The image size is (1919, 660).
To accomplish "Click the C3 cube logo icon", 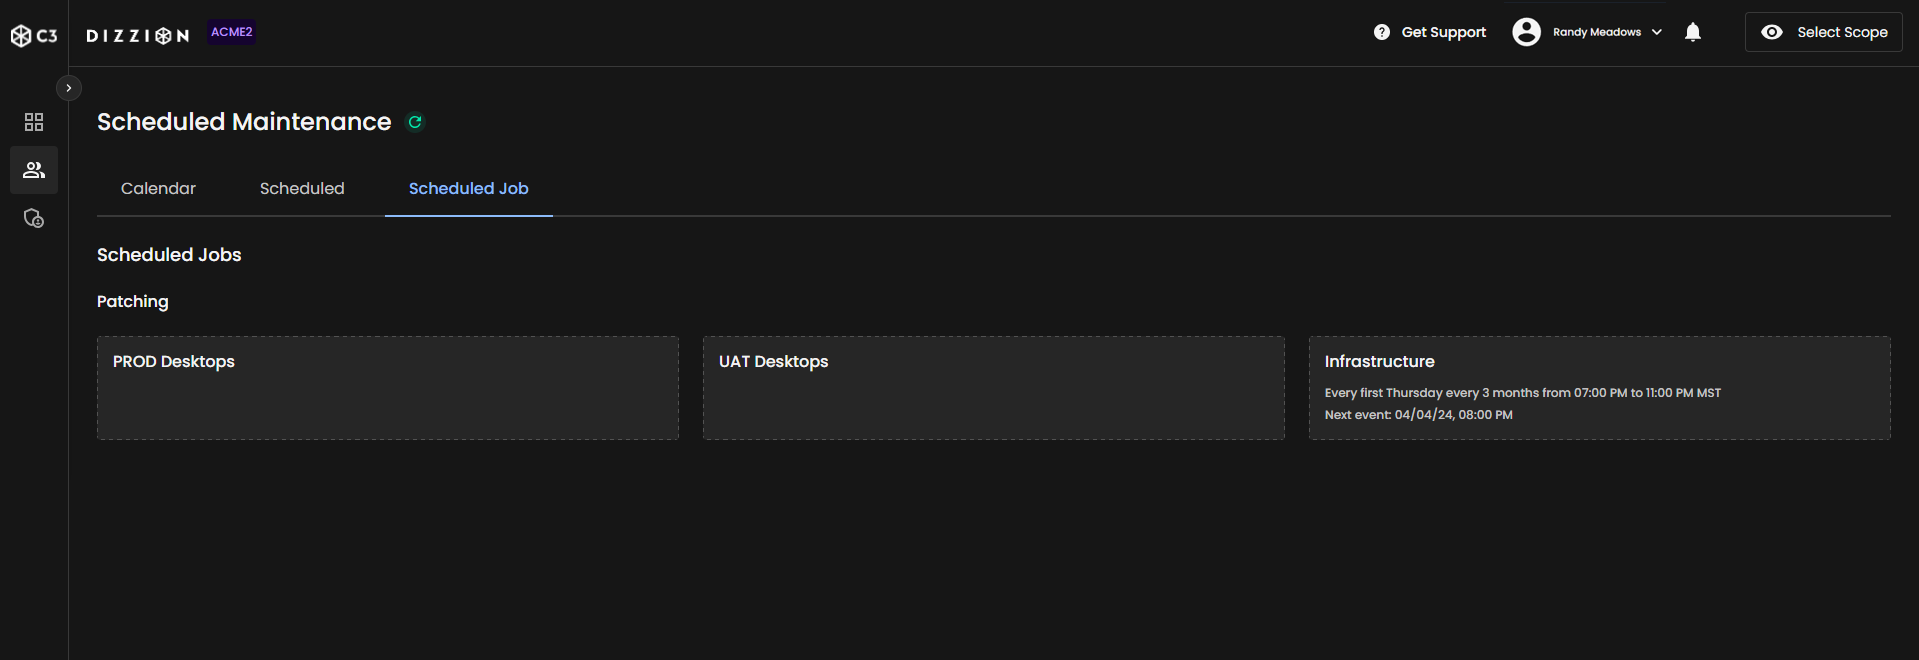I will point(21,36).
